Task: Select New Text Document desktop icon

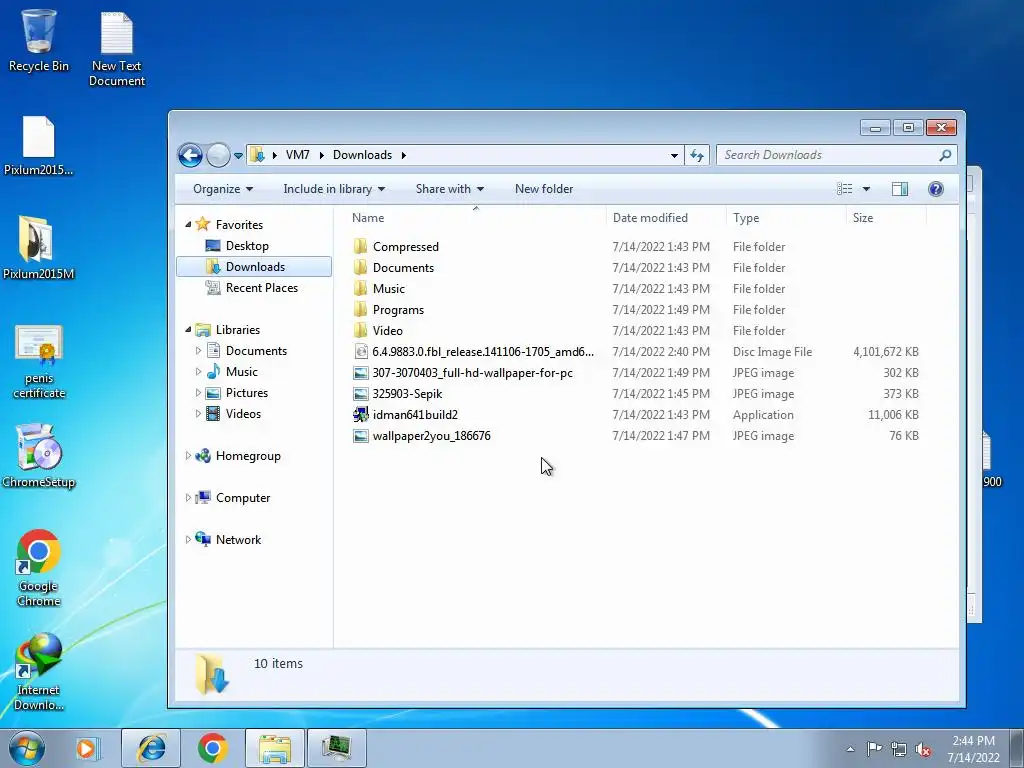Action: [x=117, y=49]
